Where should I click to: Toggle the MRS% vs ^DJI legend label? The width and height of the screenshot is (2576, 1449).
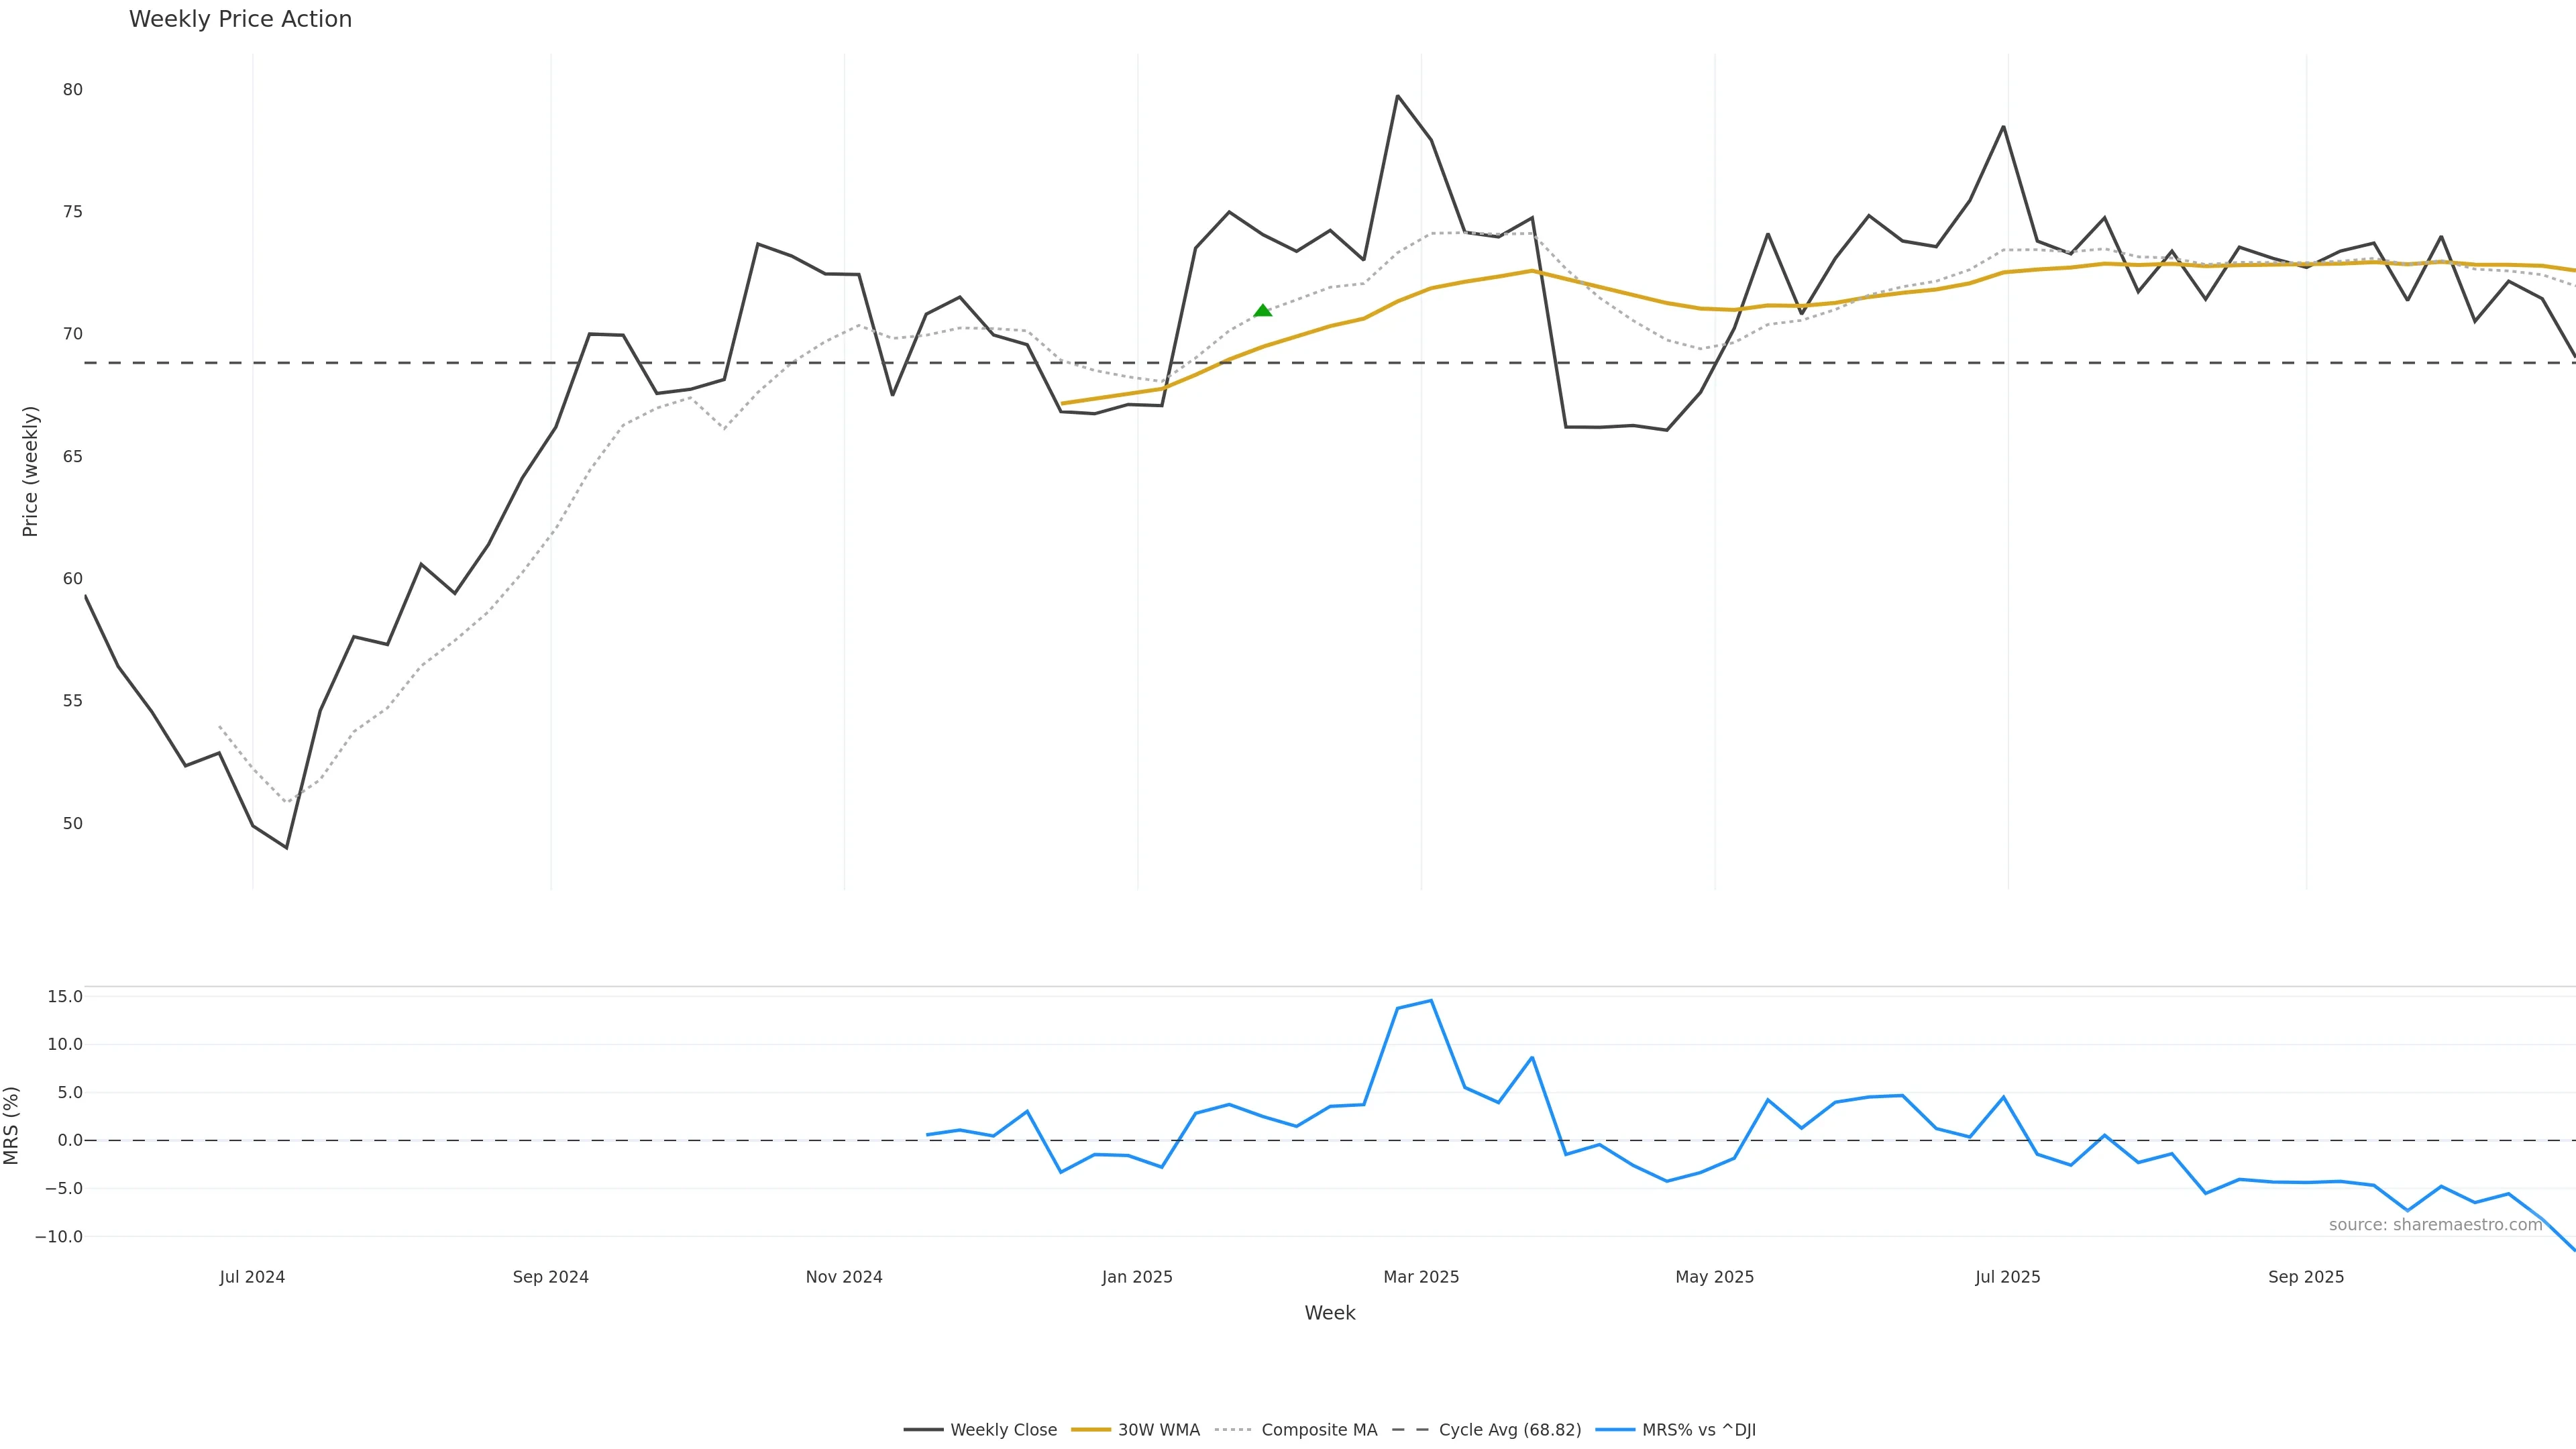pos(1698,1430)
